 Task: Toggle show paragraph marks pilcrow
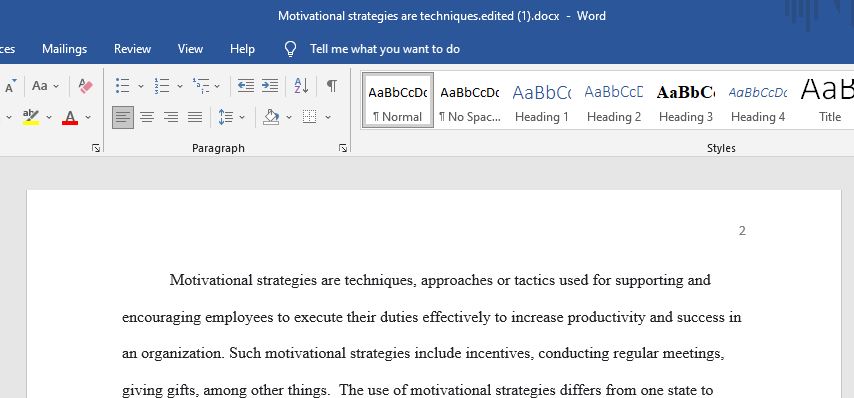pos(331,86)
